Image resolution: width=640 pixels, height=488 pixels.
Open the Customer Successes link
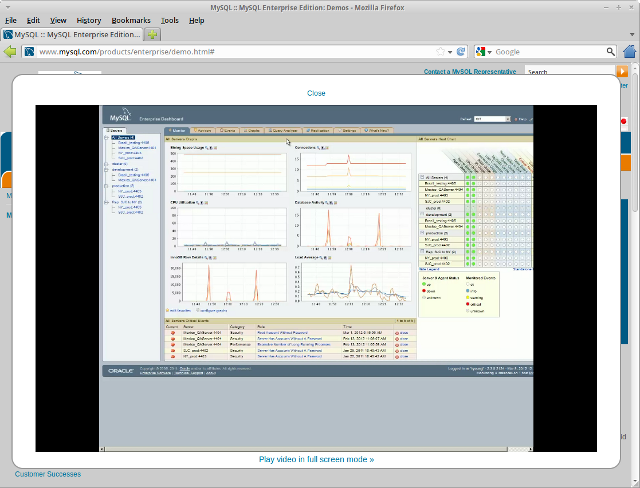tap(48, 474)
